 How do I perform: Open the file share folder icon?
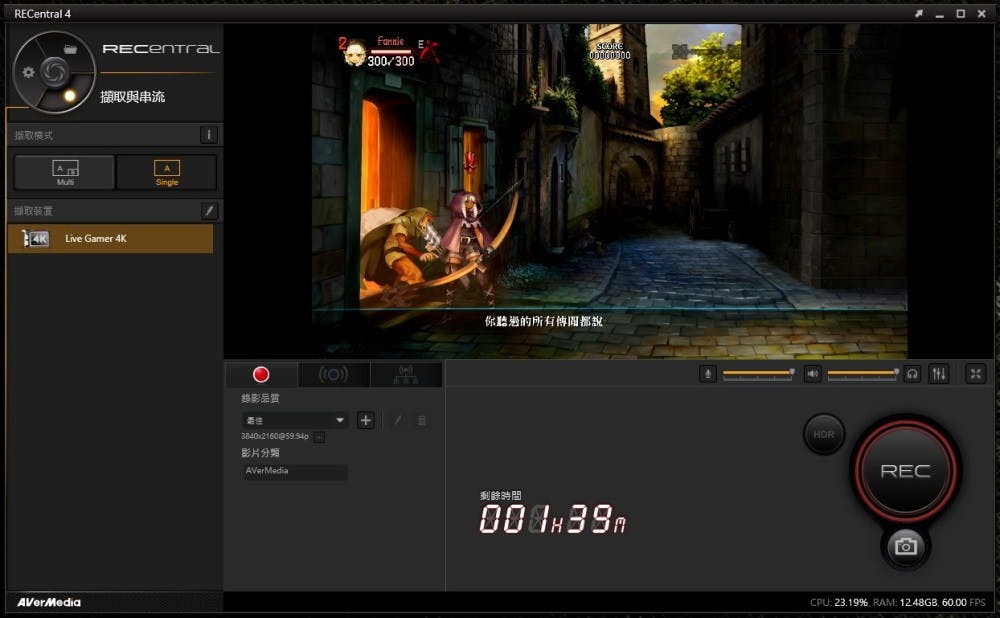(x=70, y=48)
